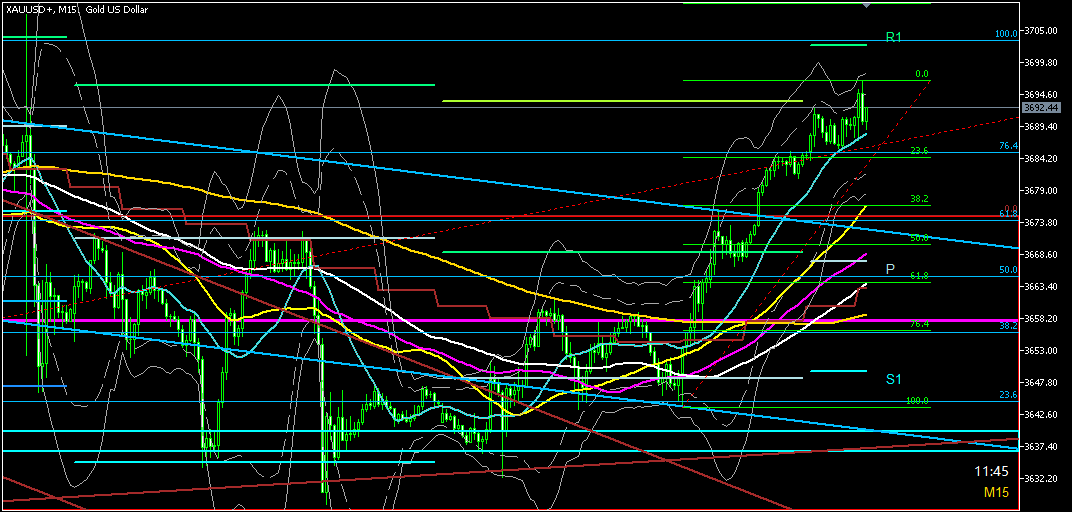Click the chart shift triangle marker at top
This screenshot has height=512, width=1072.
(867, 6)
